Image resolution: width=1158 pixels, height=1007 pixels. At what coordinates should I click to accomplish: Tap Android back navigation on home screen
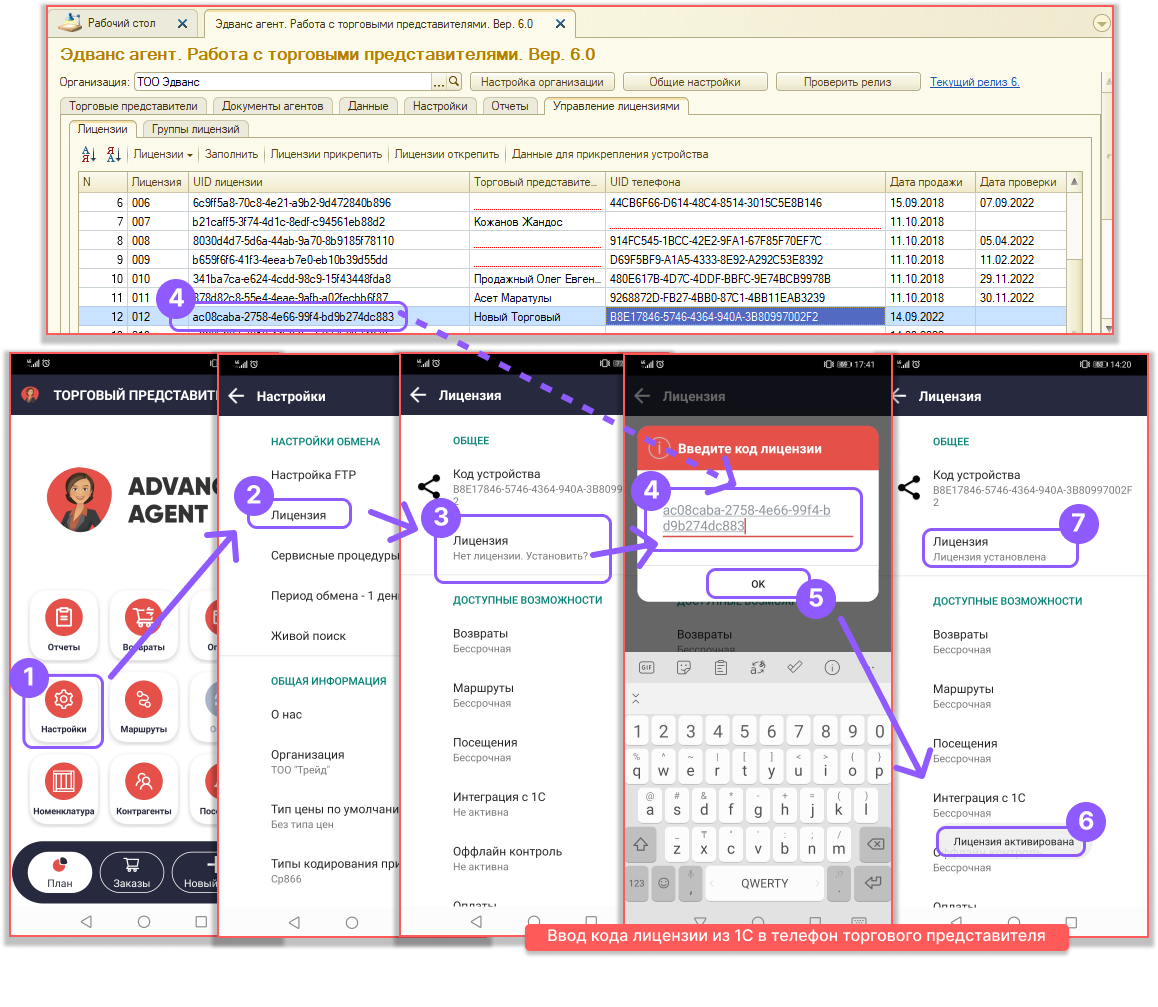86,921
